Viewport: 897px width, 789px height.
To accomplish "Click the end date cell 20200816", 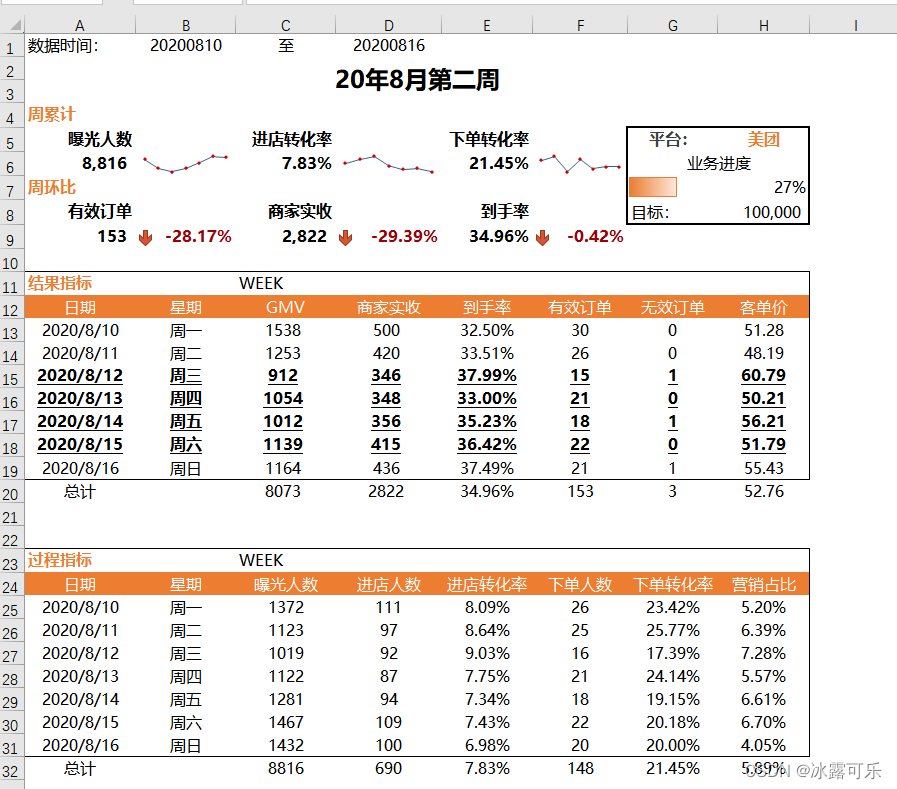I will click(x=388, y=45).
